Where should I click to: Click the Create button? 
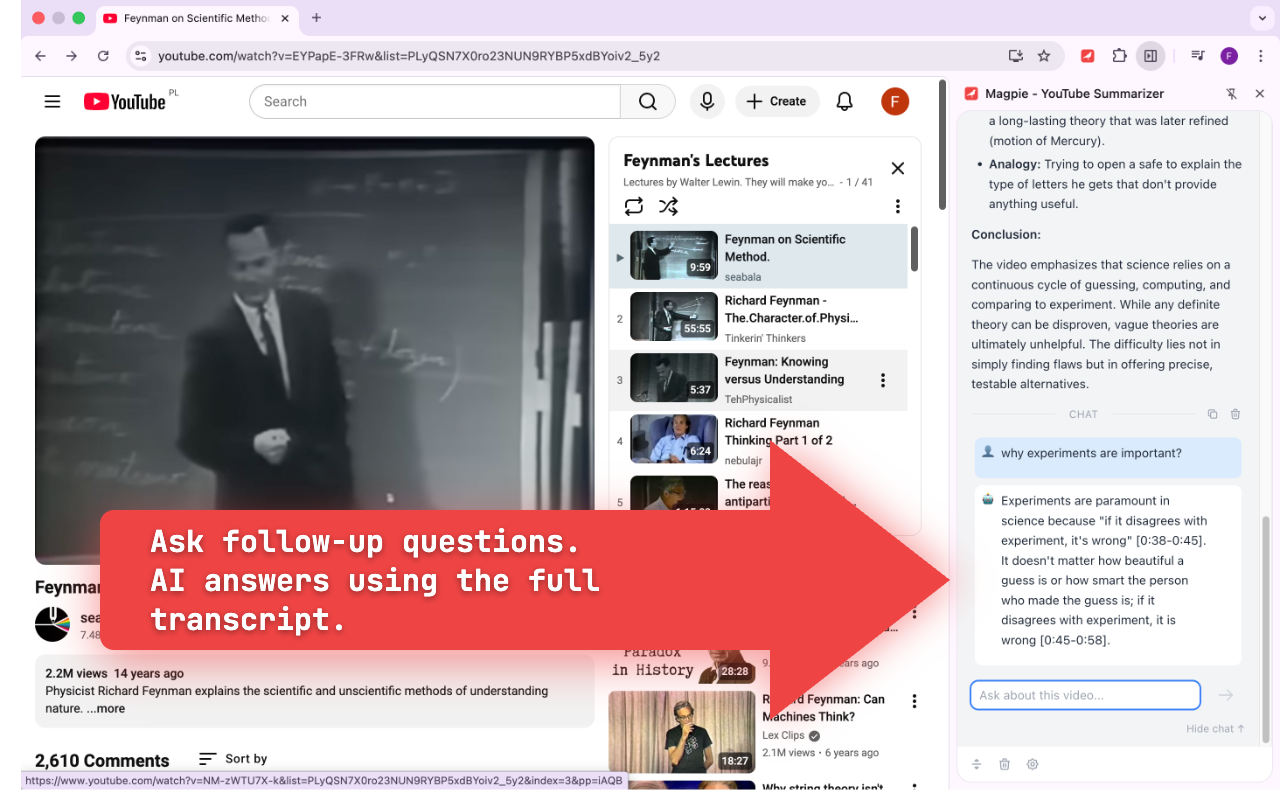pyautogui.click(x=777, y=101)
